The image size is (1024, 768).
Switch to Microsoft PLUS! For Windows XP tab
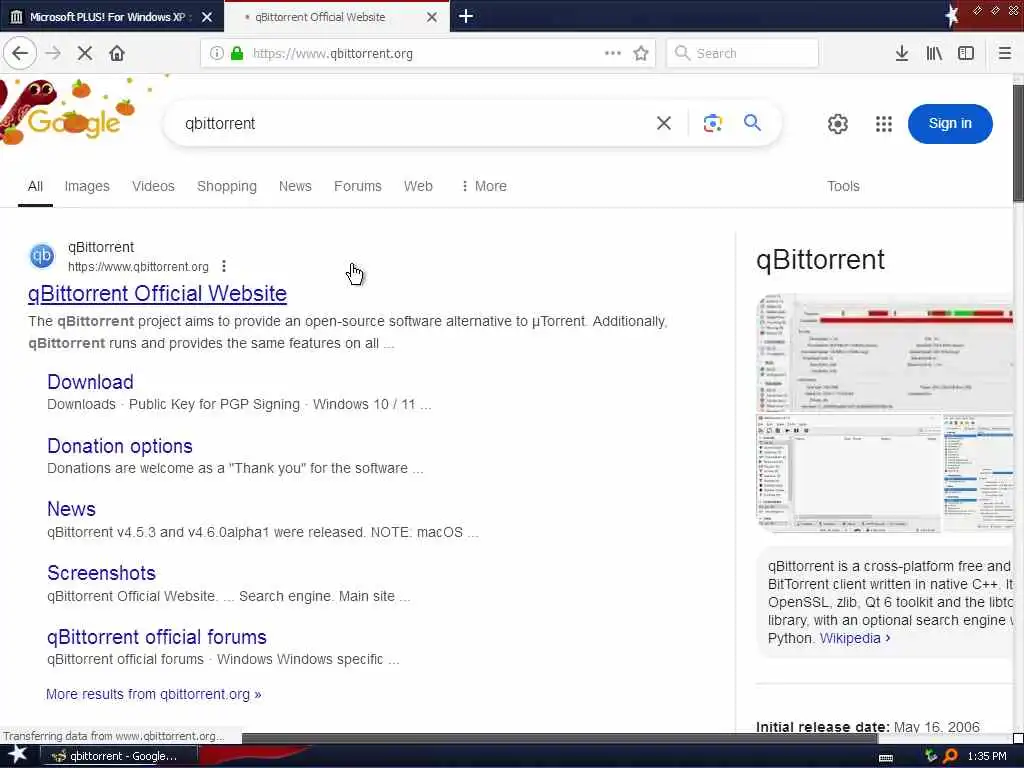[x=108, y=17]
